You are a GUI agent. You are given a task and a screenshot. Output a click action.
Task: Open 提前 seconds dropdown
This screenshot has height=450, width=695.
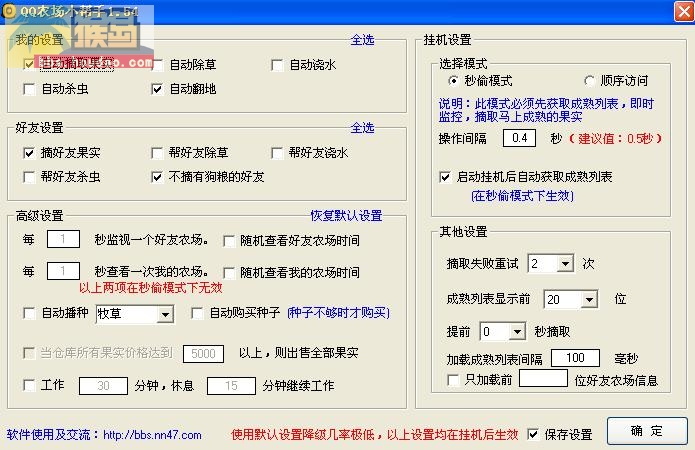click(517, 332)
